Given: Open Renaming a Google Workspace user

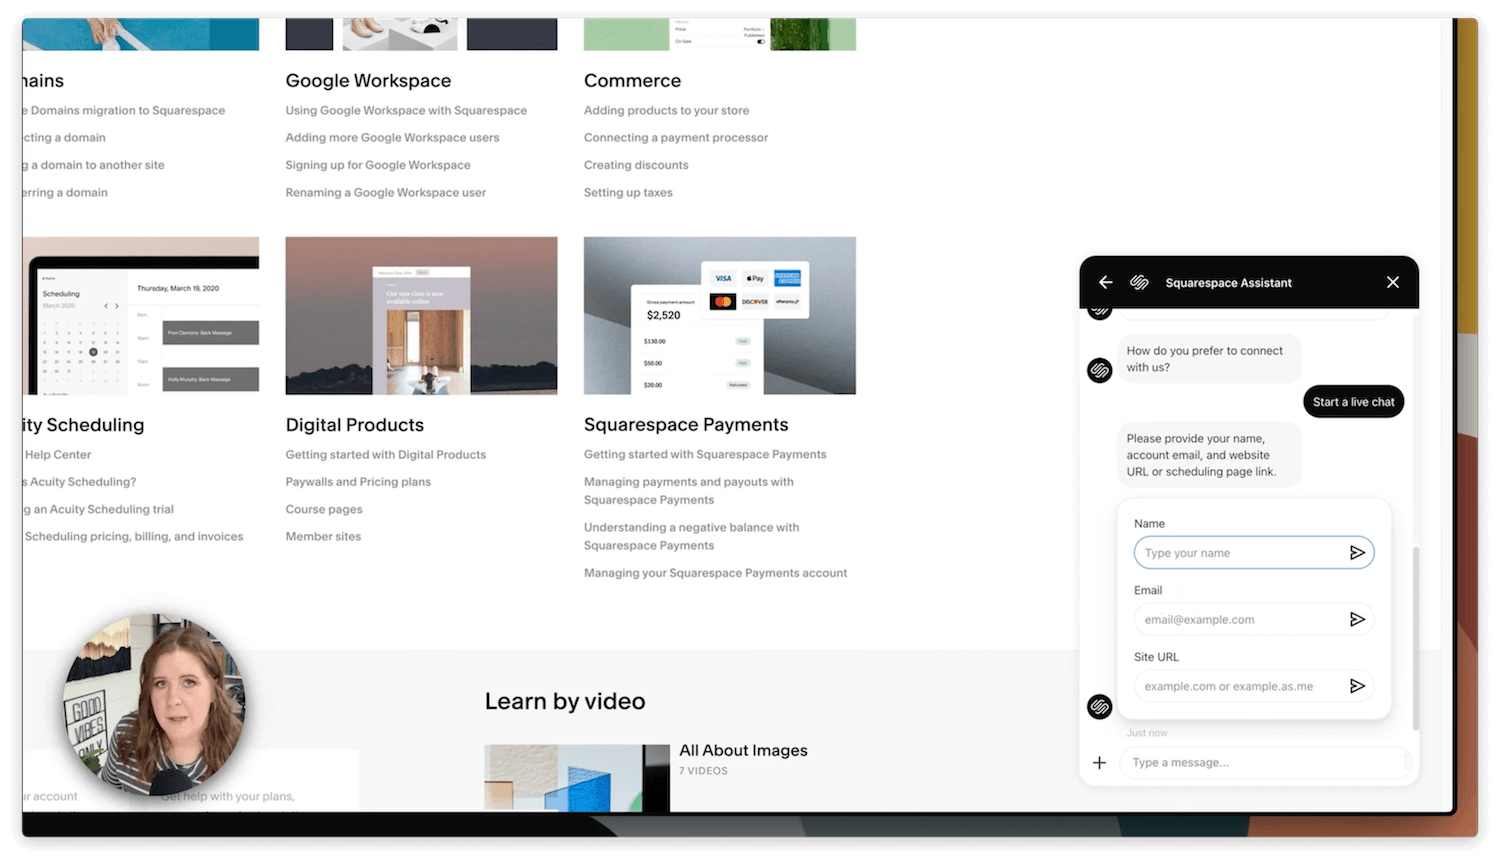Looking at the screenshot, I should pos(386,193).
